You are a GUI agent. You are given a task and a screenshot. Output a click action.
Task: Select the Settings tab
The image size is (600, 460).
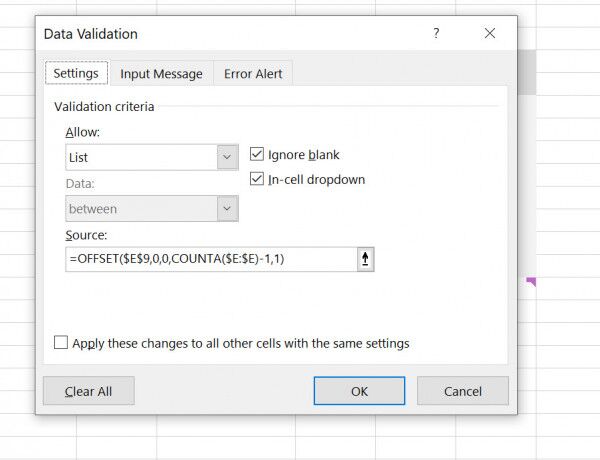click(76, 74)
